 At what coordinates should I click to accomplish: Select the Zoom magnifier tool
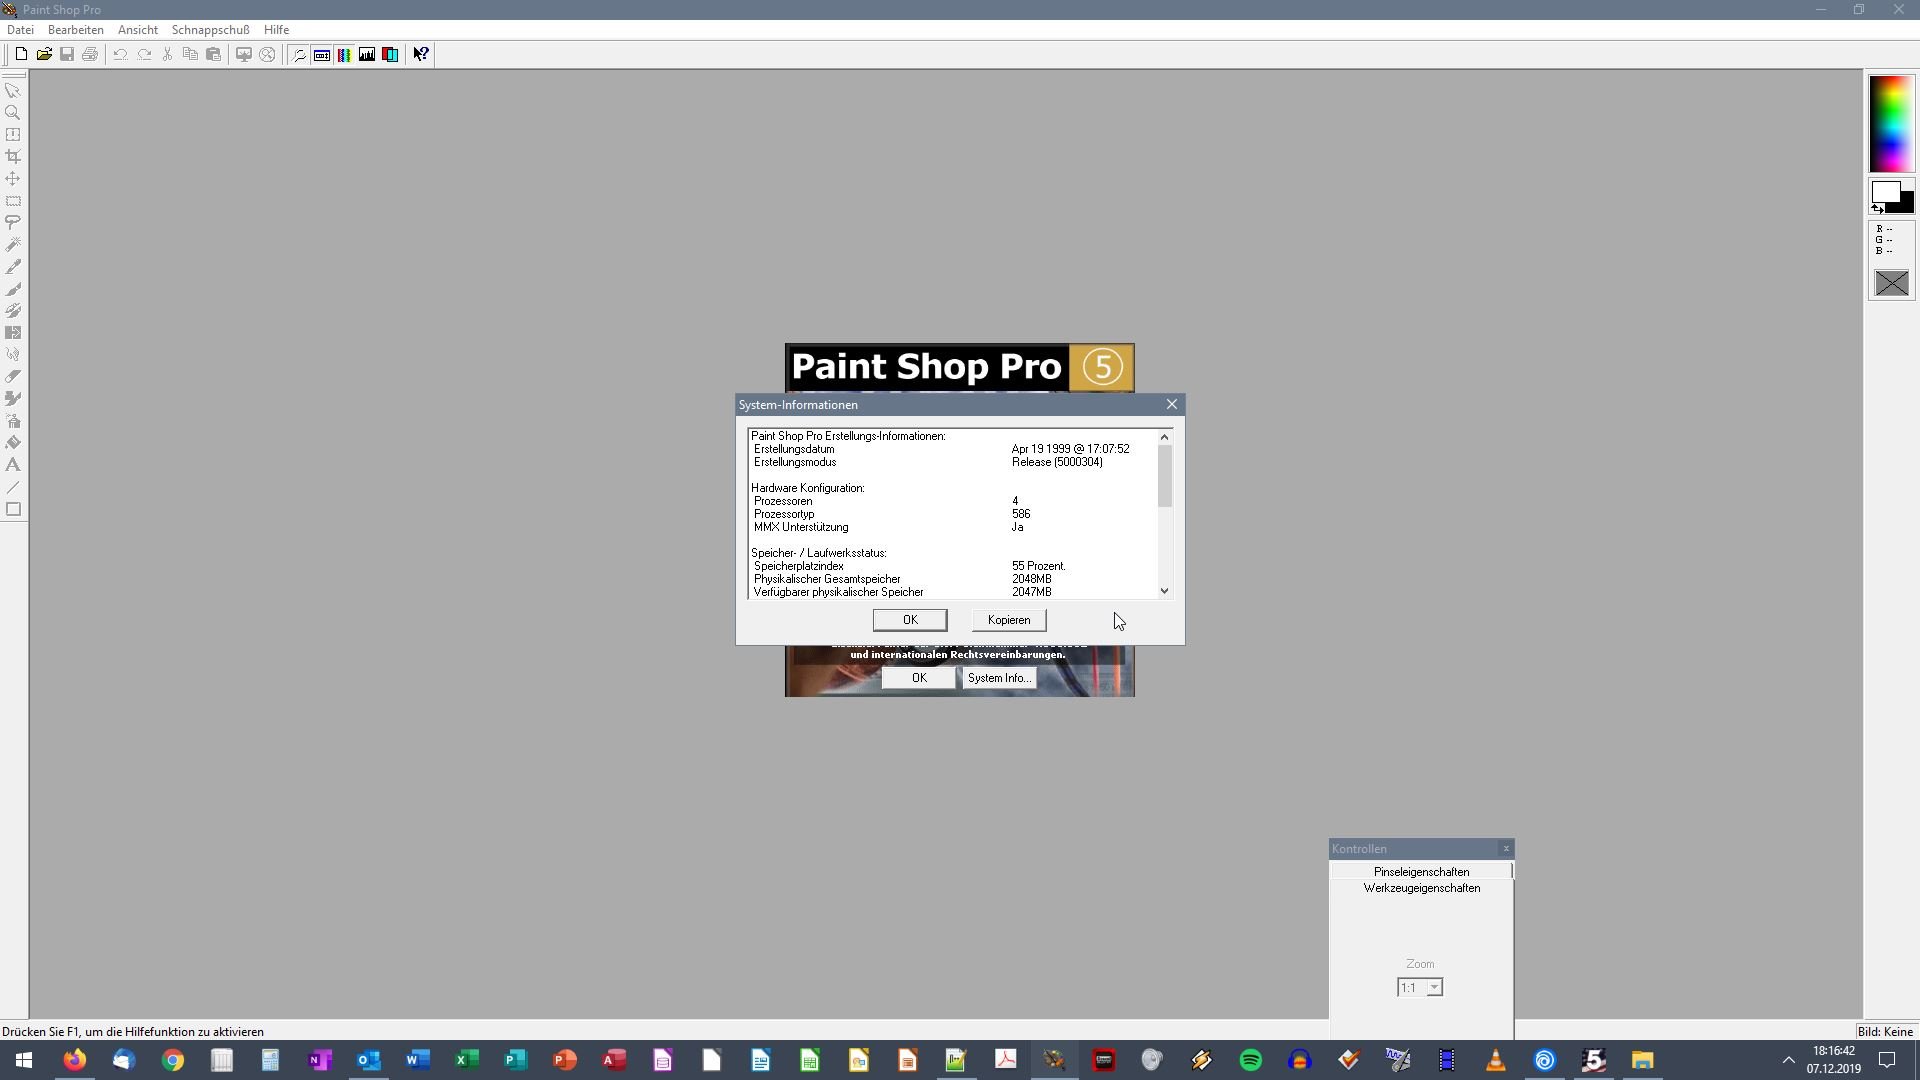point(13,113)
